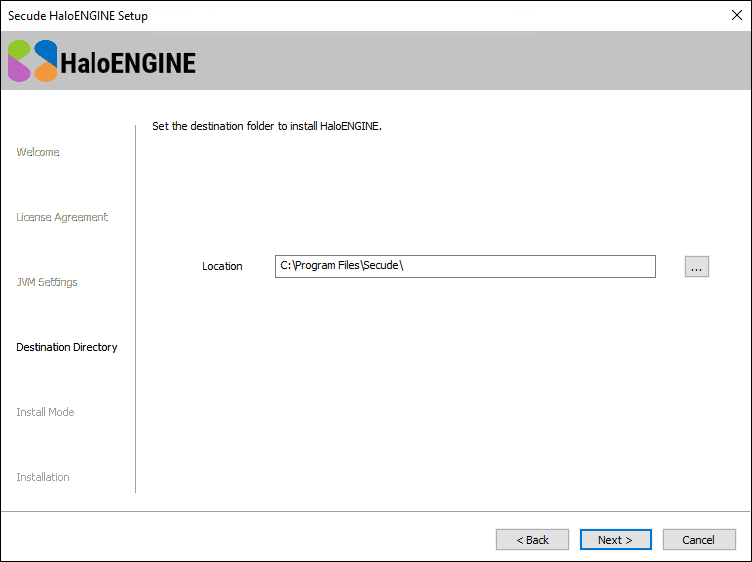Click the HaloENGINE wordmark in the banner
752x562 pixels.
click(128, 63)
